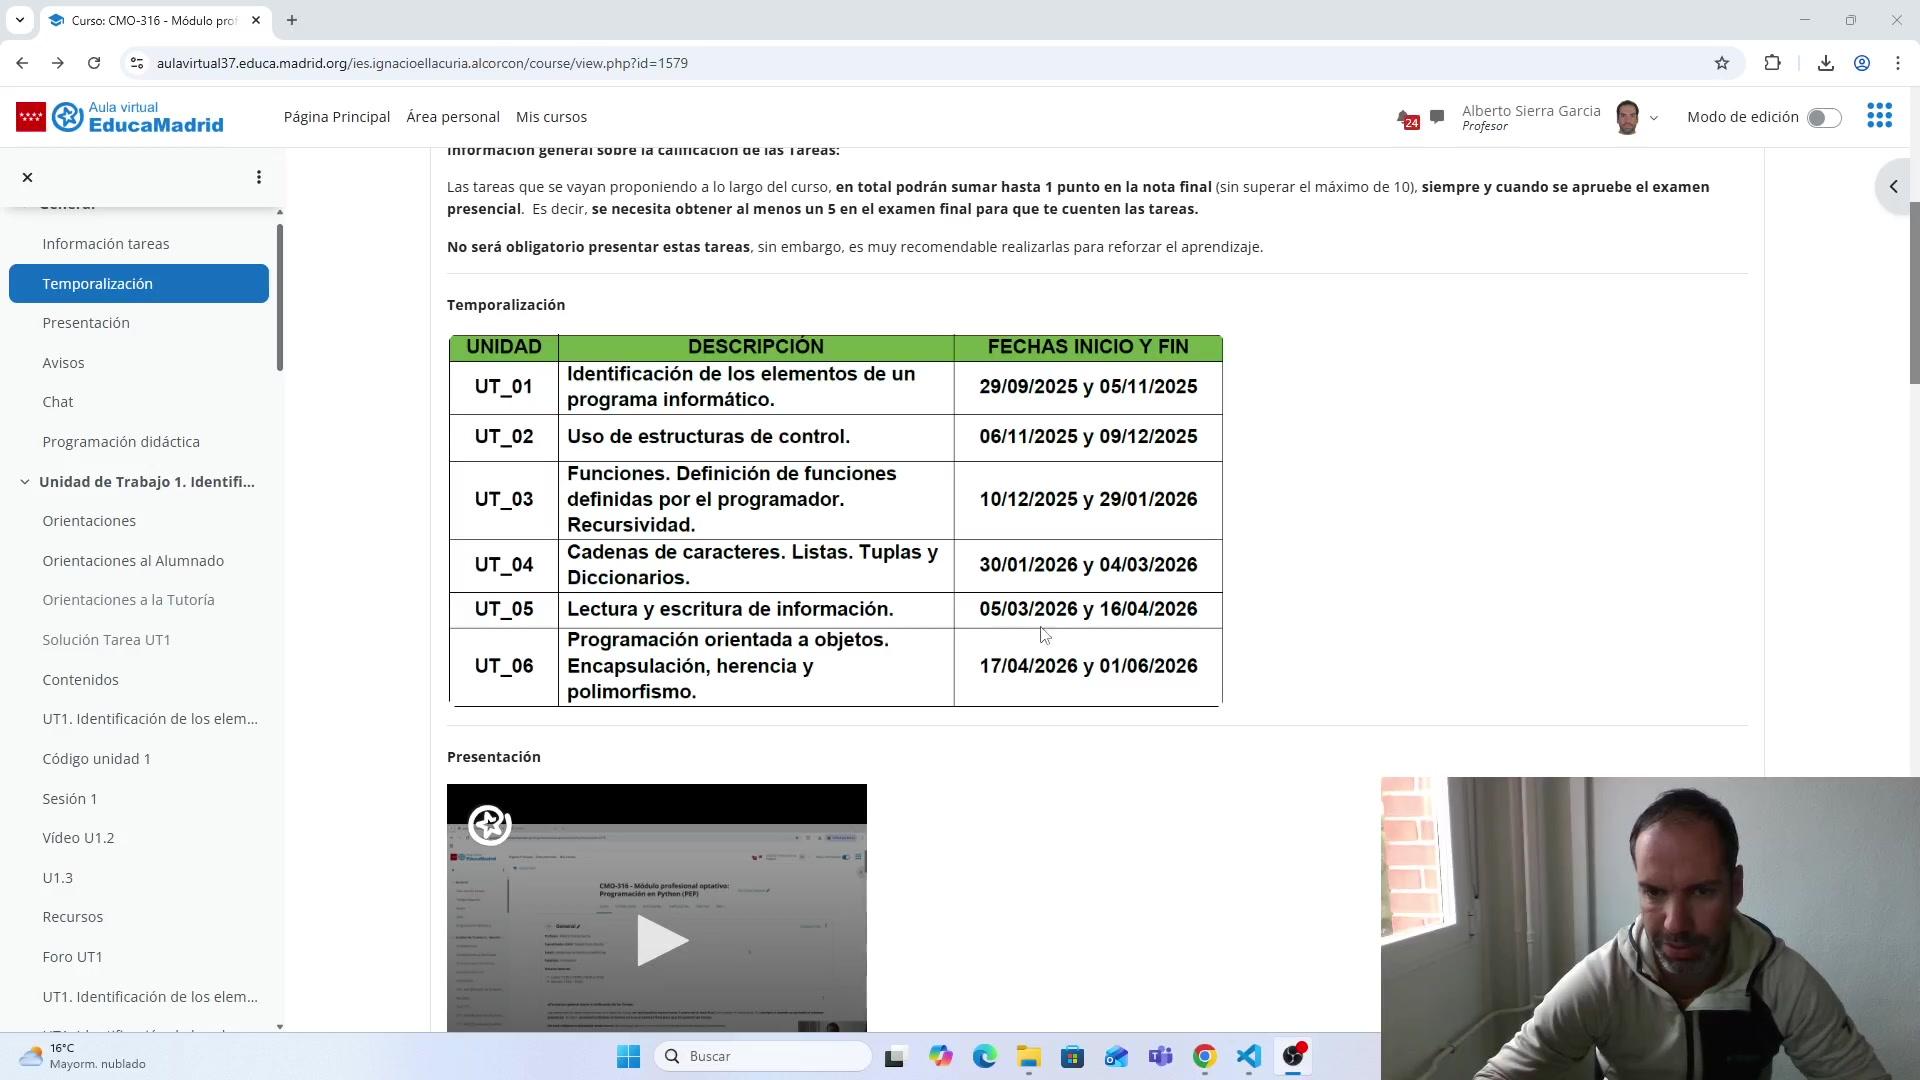The image size is (1920, 1080).
Task: Click the Windows taskbar search box
Action: [763, 1056]
